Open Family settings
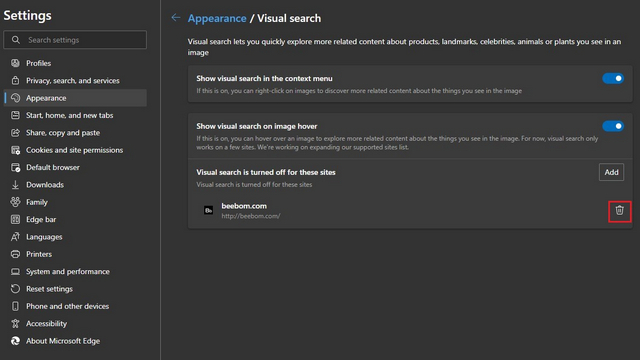 [75, 202]
